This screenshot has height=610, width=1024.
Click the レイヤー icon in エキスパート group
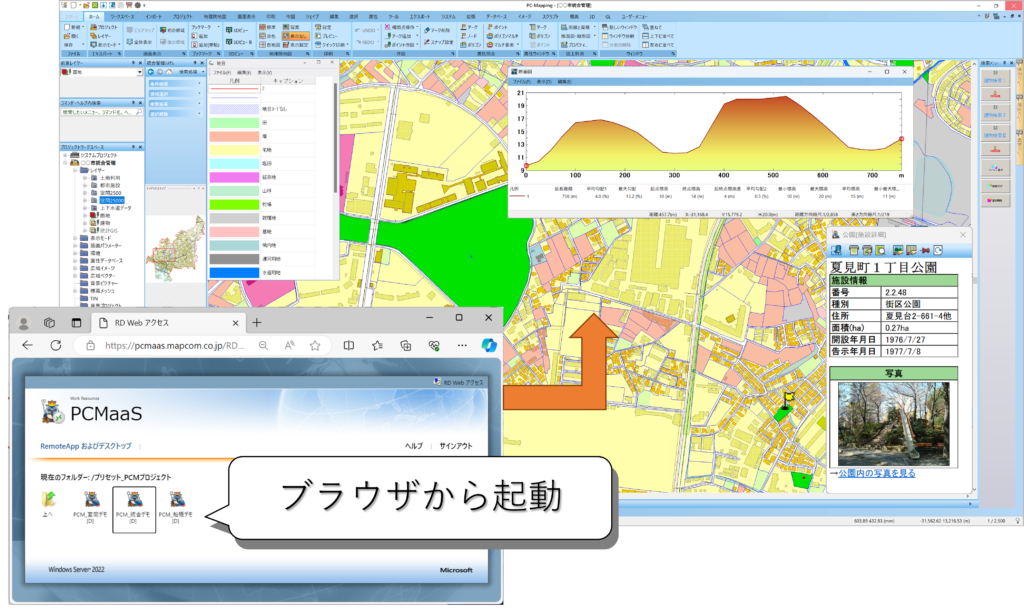point(94,37)
